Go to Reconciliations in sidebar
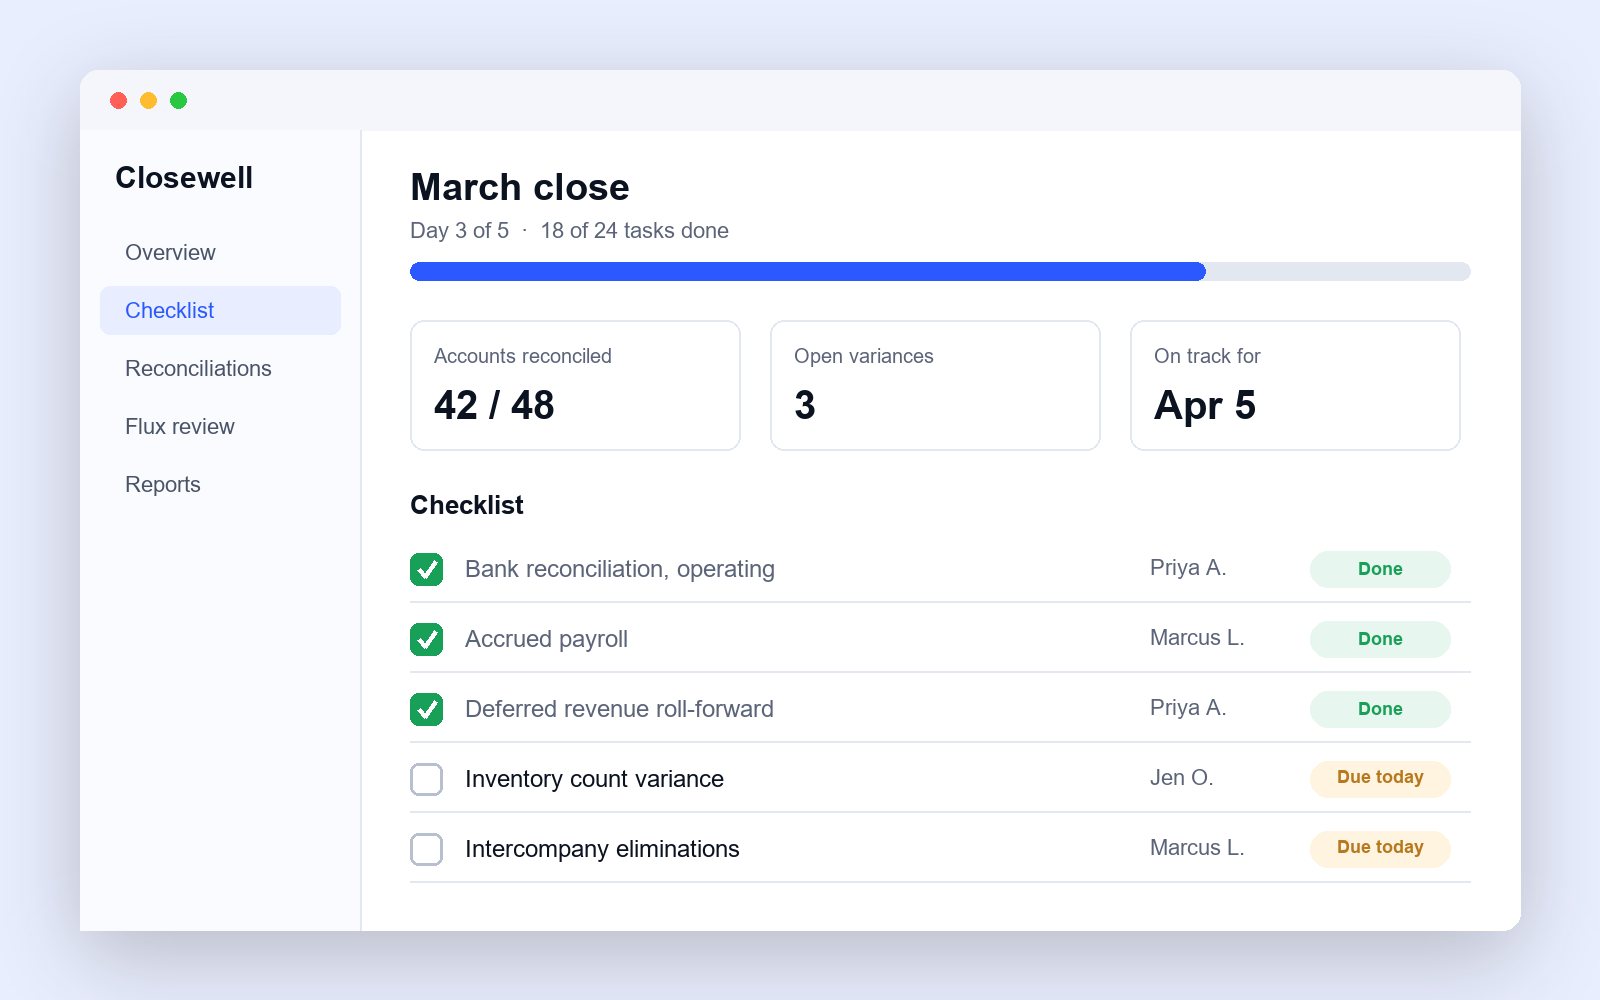This screenshot has width=1600, height=1000. point(220,368)
